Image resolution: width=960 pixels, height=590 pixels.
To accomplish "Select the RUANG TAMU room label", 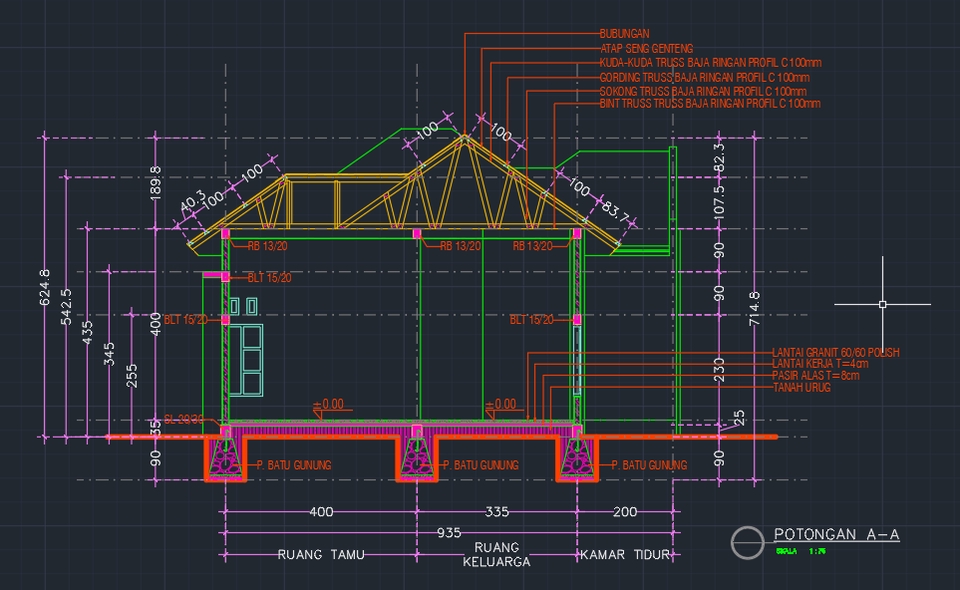I will [320, 556].
